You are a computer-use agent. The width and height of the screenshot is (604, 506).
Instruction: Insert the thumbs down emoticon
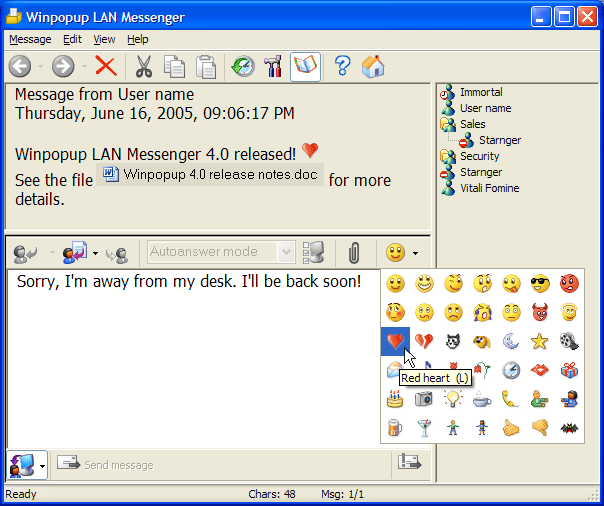coord(540,427)
